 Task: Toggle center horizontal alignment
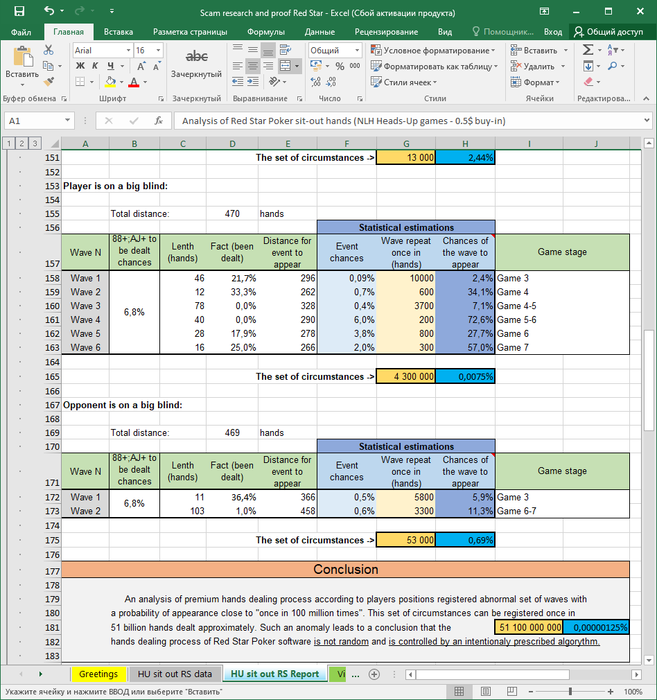pos(253,66)
